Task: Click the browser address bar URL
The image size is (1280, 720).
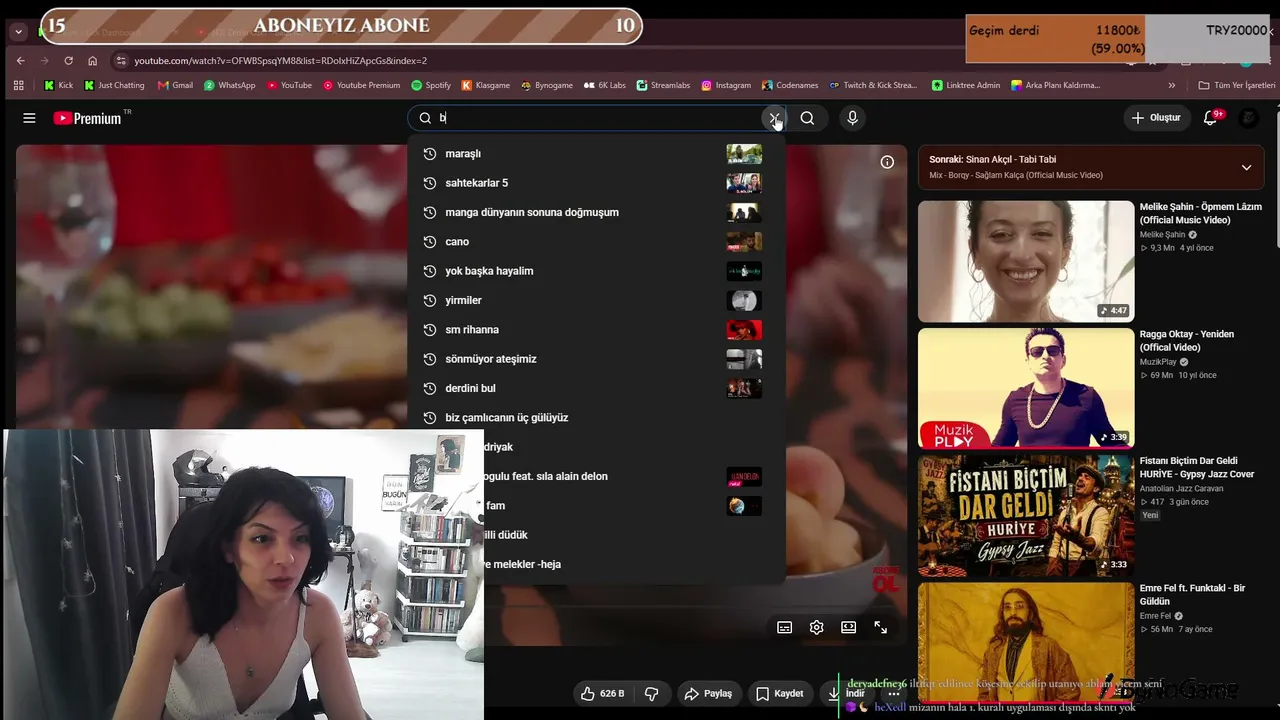Action: pos(280,61)
